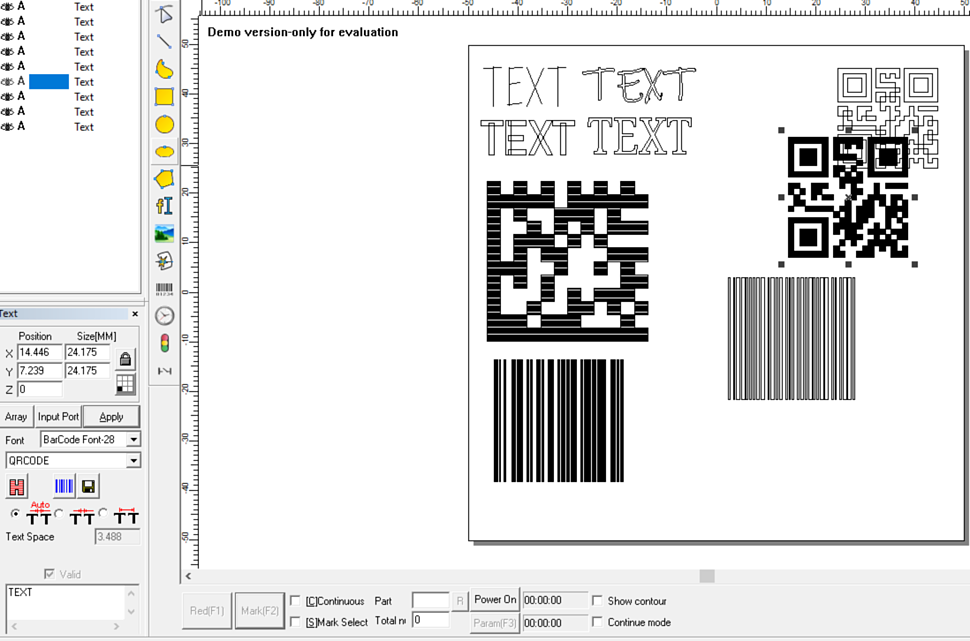Select the Bitmap image tool

click(x=164, y=233)
